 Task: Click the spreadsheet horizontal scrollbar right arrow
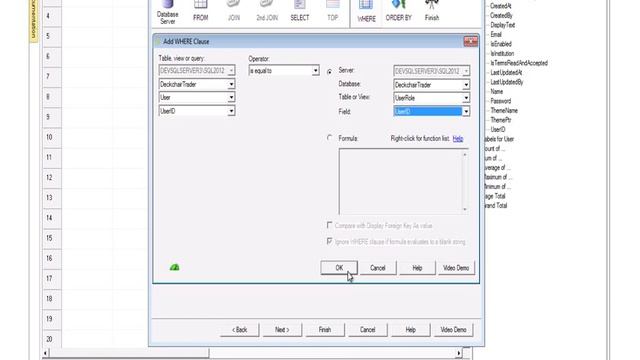pyautogui.click(x=459, y=353)
